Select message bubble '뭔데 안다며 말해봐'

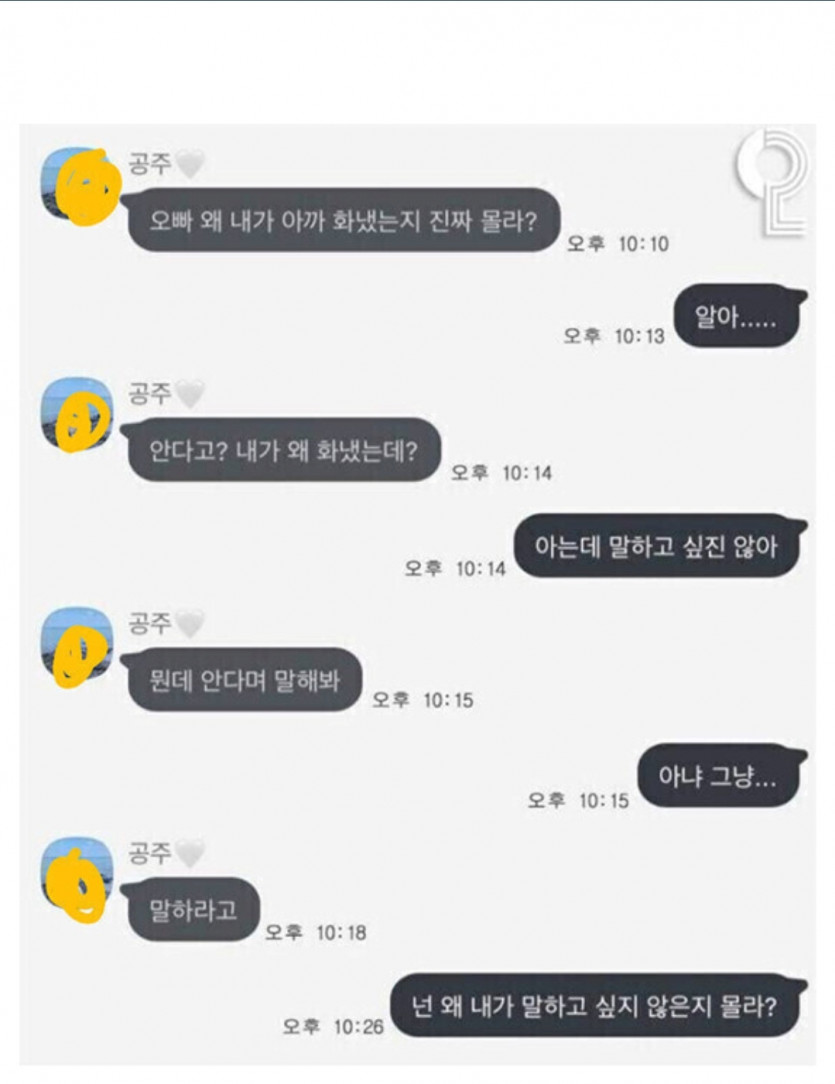pyautogui.click(x=243, y=680)
